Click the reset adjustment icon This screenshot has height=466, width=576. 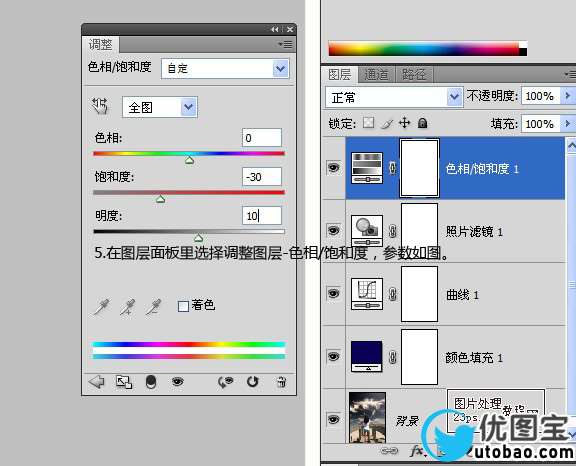point(252,382)
